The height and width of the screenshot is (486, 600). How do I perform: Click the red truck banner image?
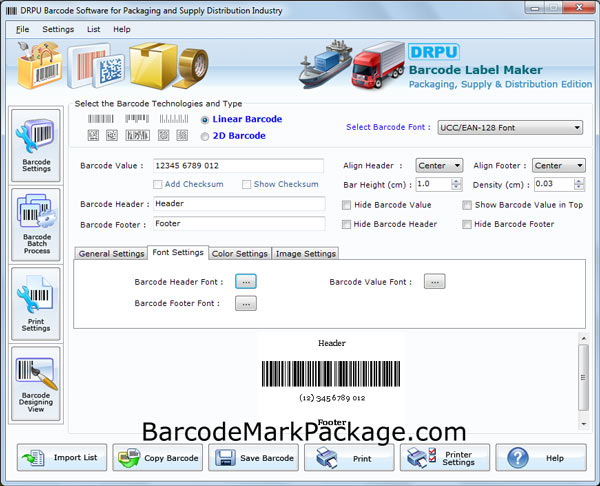pos(378,65)
